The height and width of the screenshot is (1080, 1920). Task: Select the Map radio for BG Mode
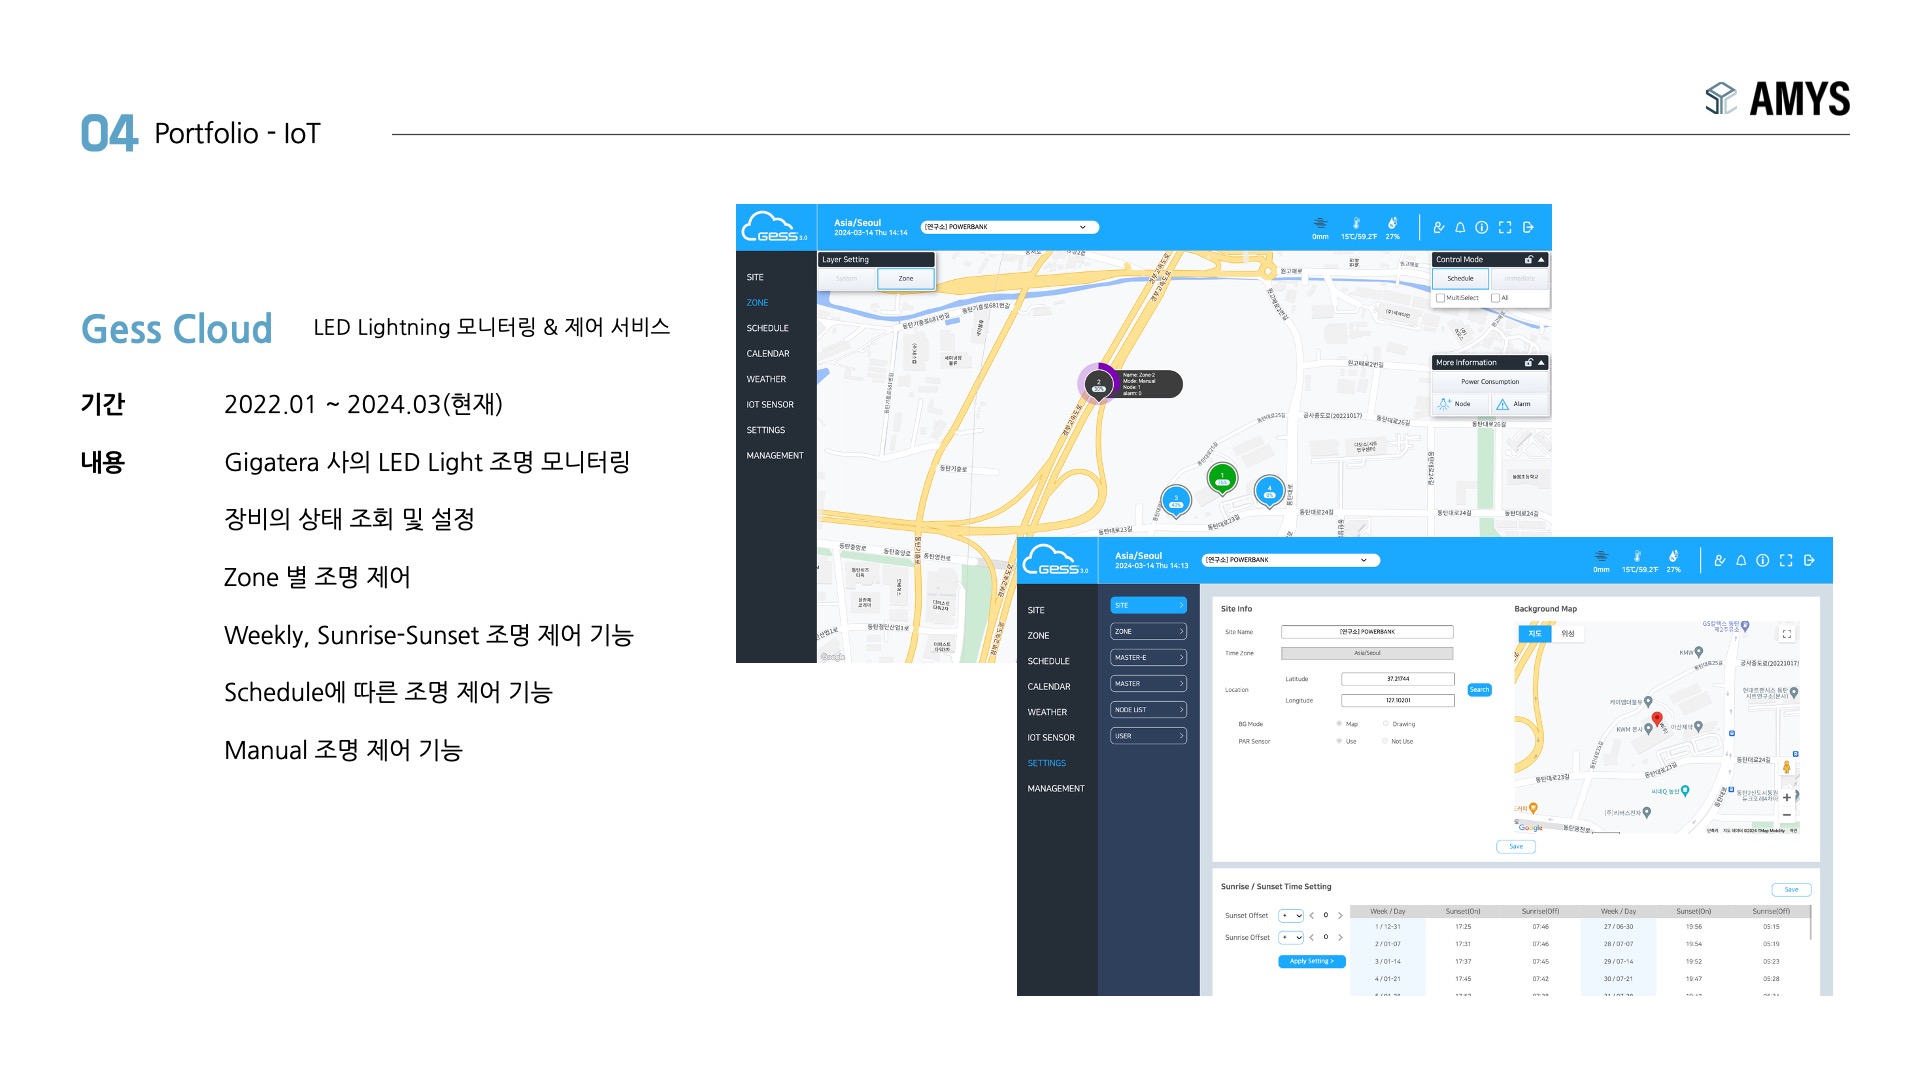coord(1339,724)
